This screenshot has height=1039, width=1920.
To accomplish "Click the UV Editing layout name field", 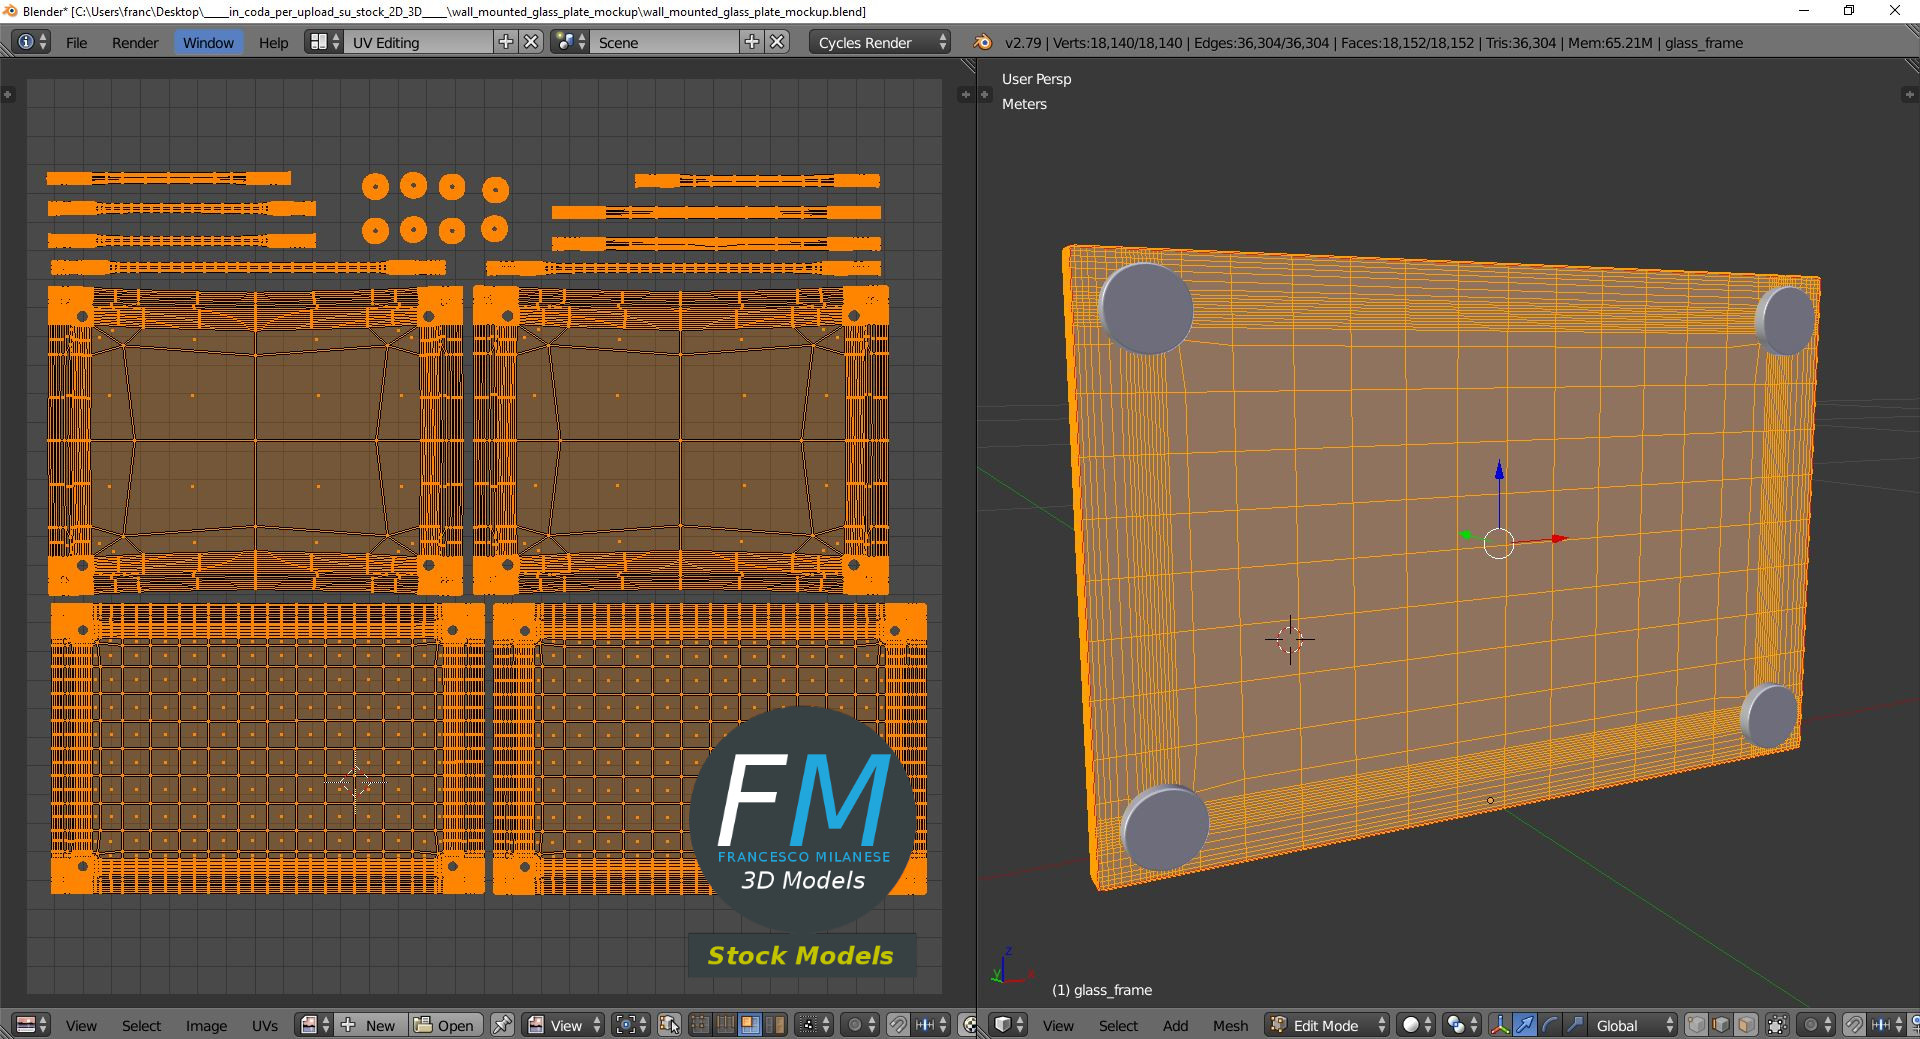I will [x=419, y=42].
